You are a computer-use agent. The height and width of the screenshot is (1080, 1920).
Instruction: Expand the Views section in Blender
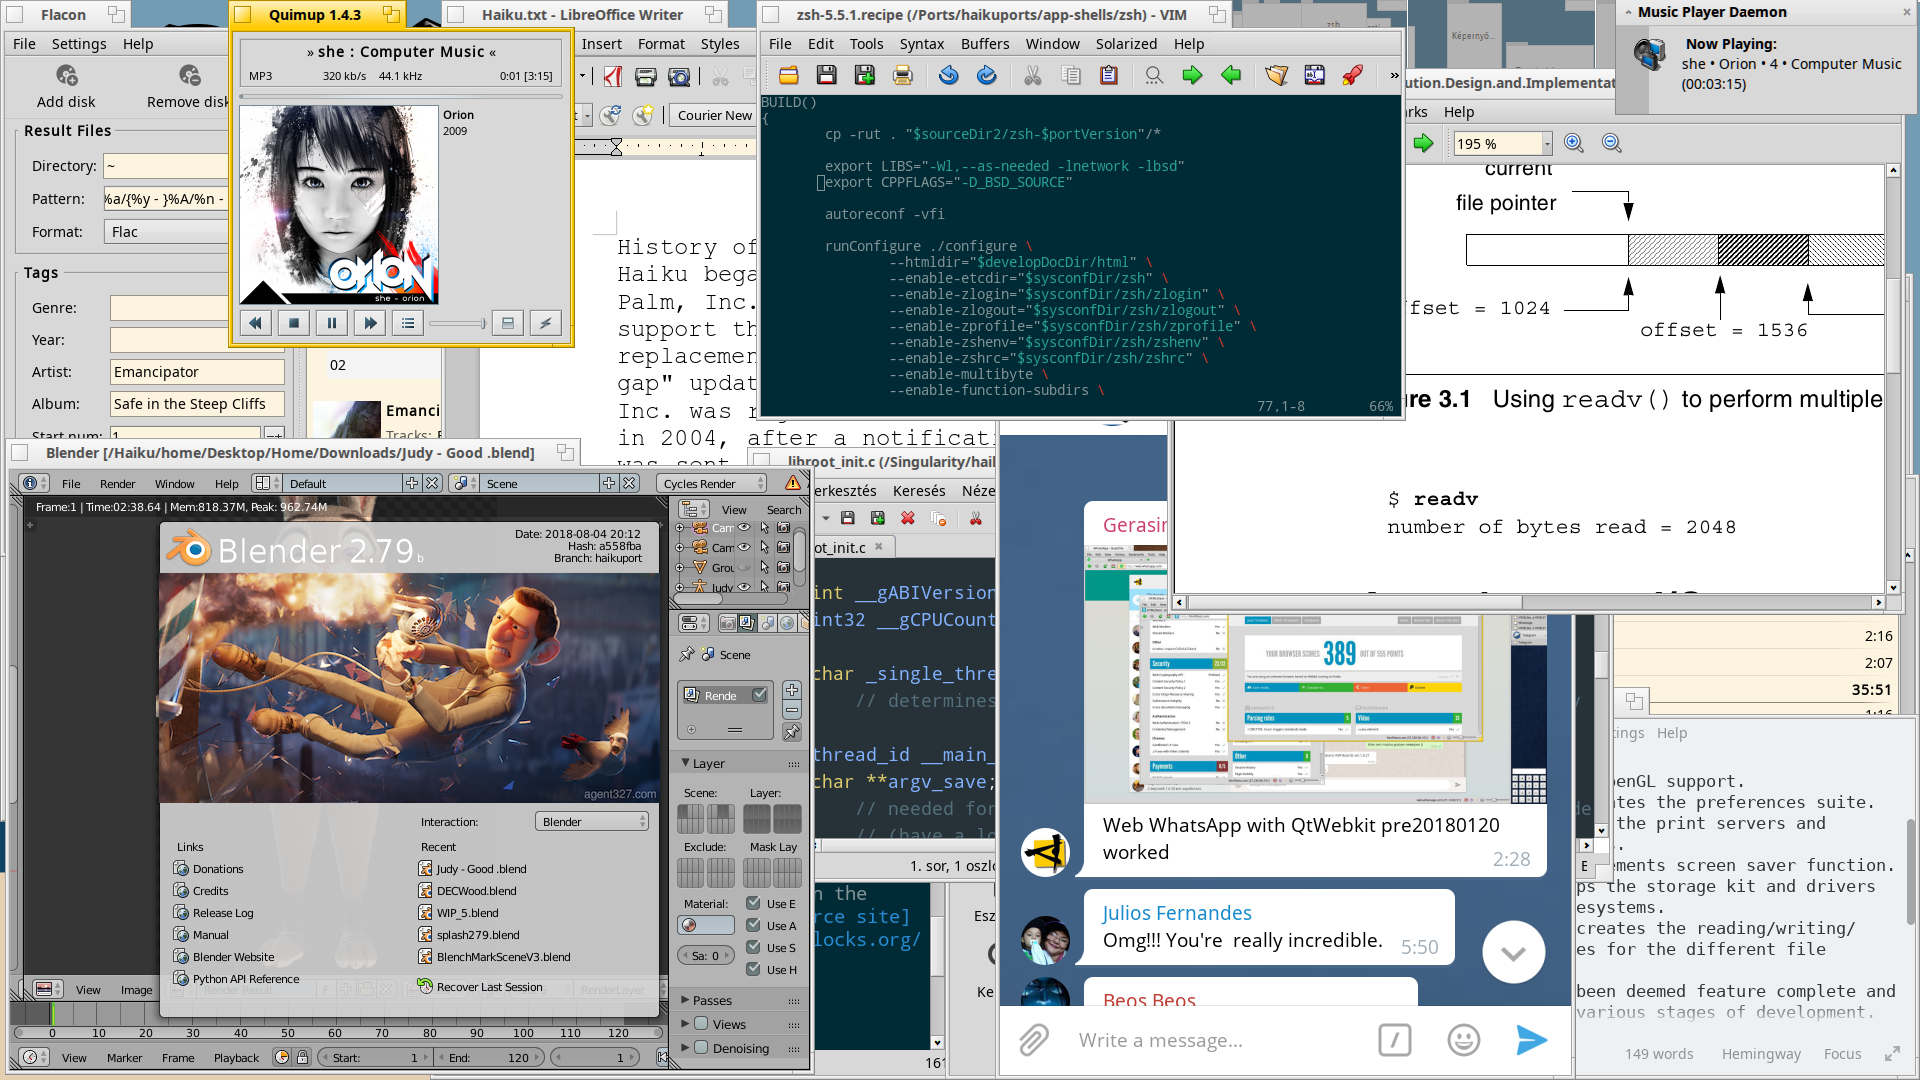686,1023
